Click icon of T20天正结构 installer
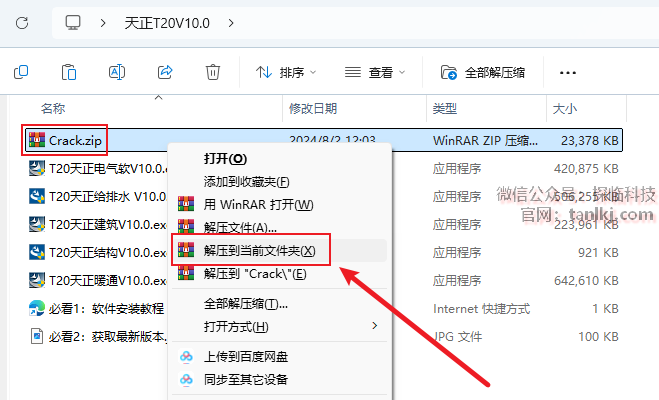 (37, 252)
